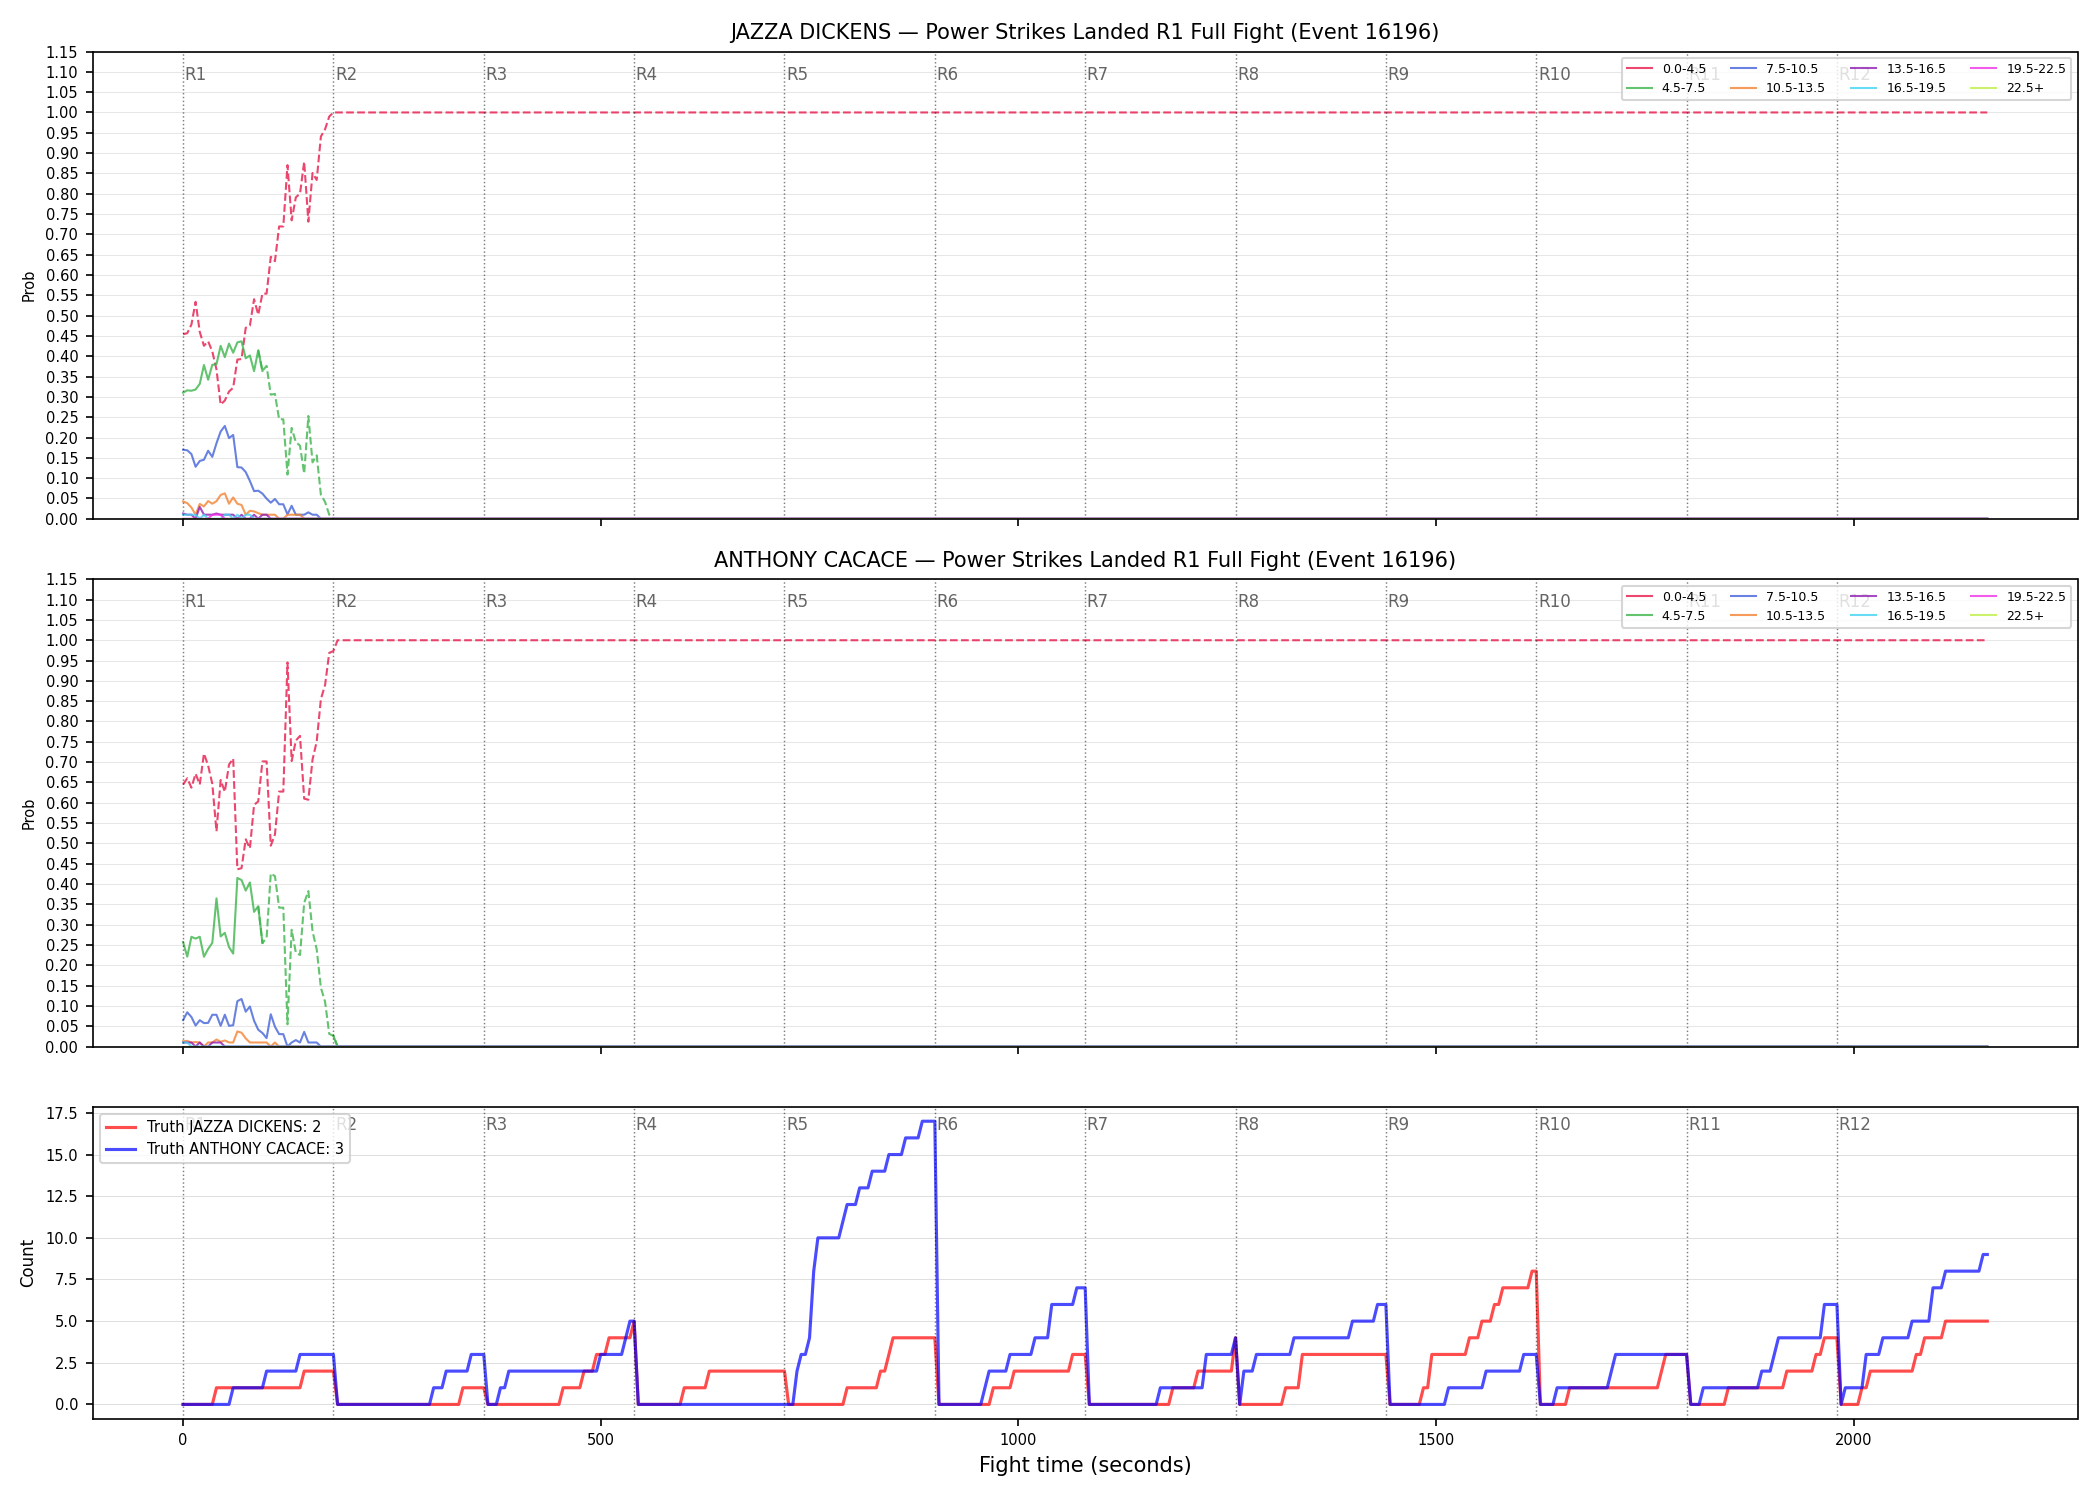Click R9 round marker in Dickens chart

pos(1398,74)
